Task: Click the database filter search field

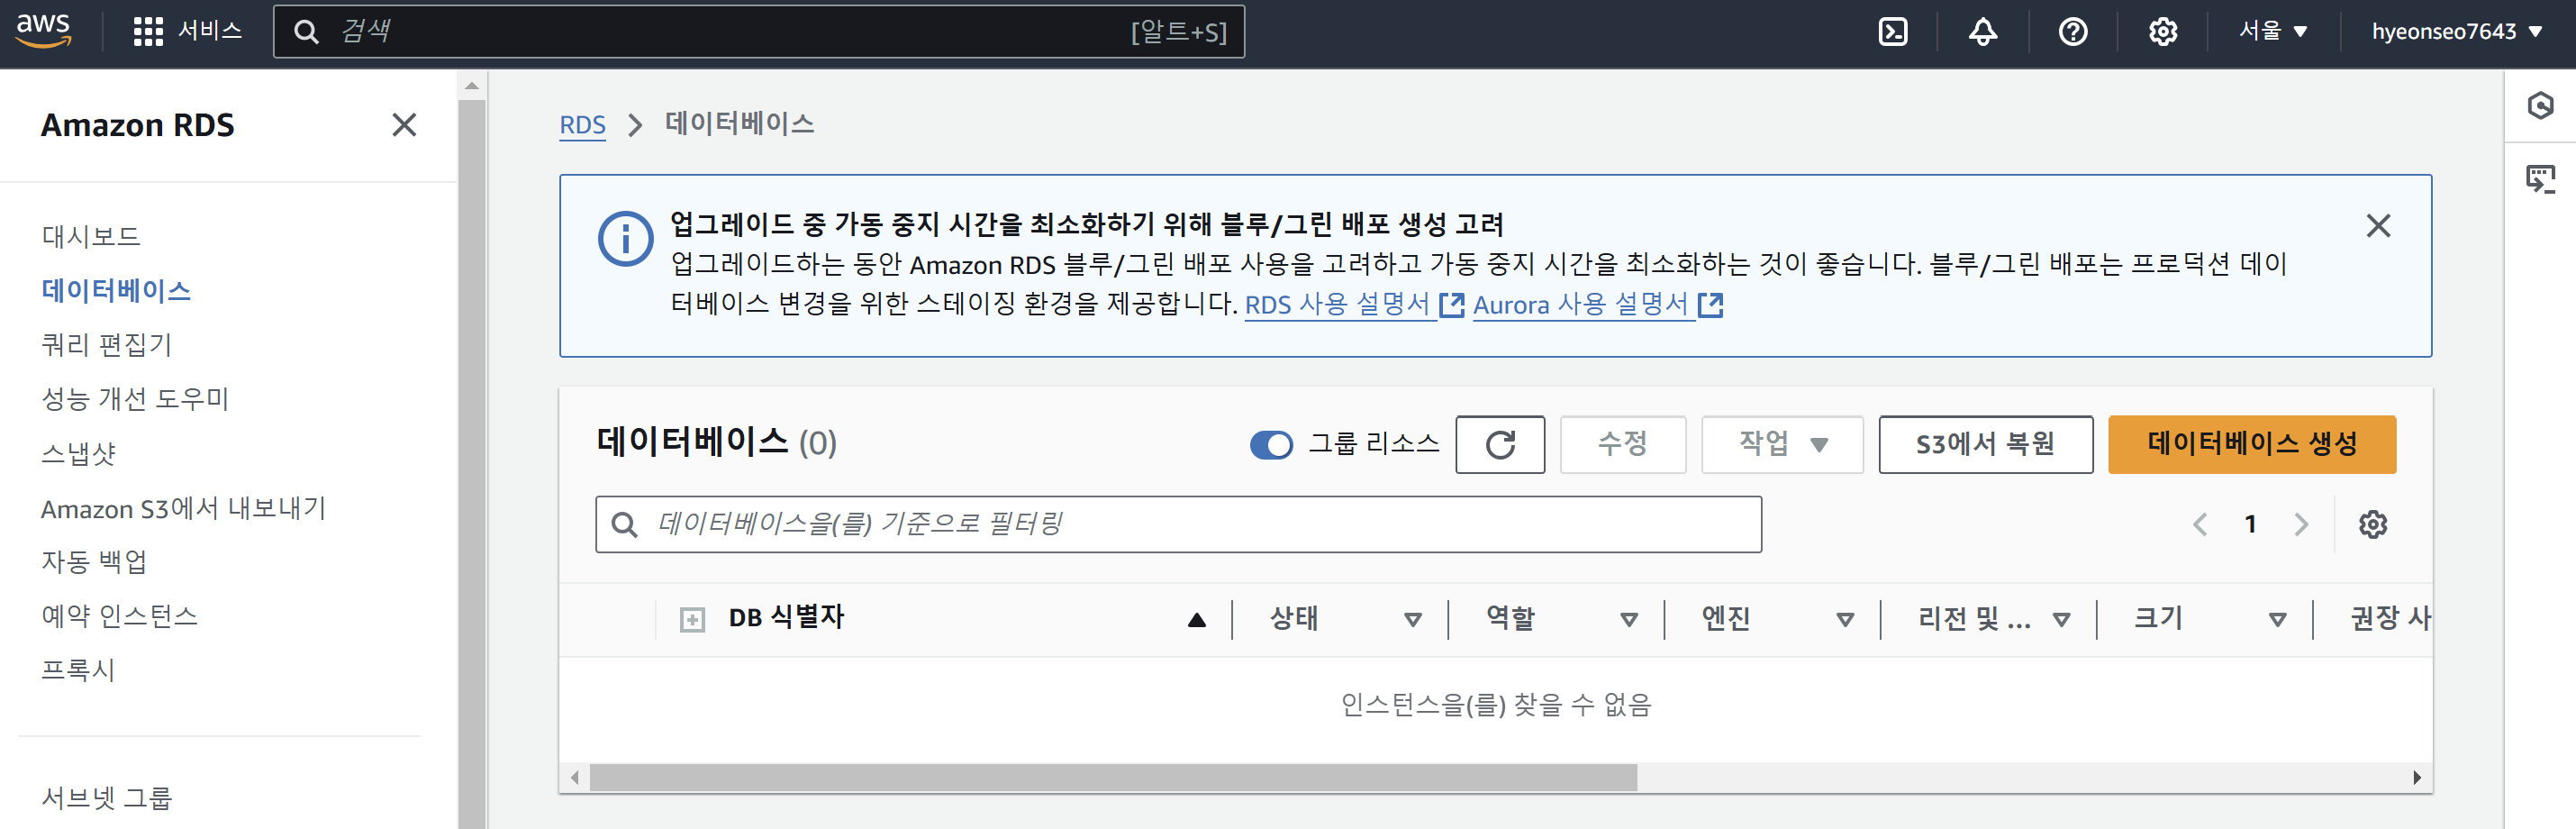Action: pyautogui.click(x=1178, y=525)
